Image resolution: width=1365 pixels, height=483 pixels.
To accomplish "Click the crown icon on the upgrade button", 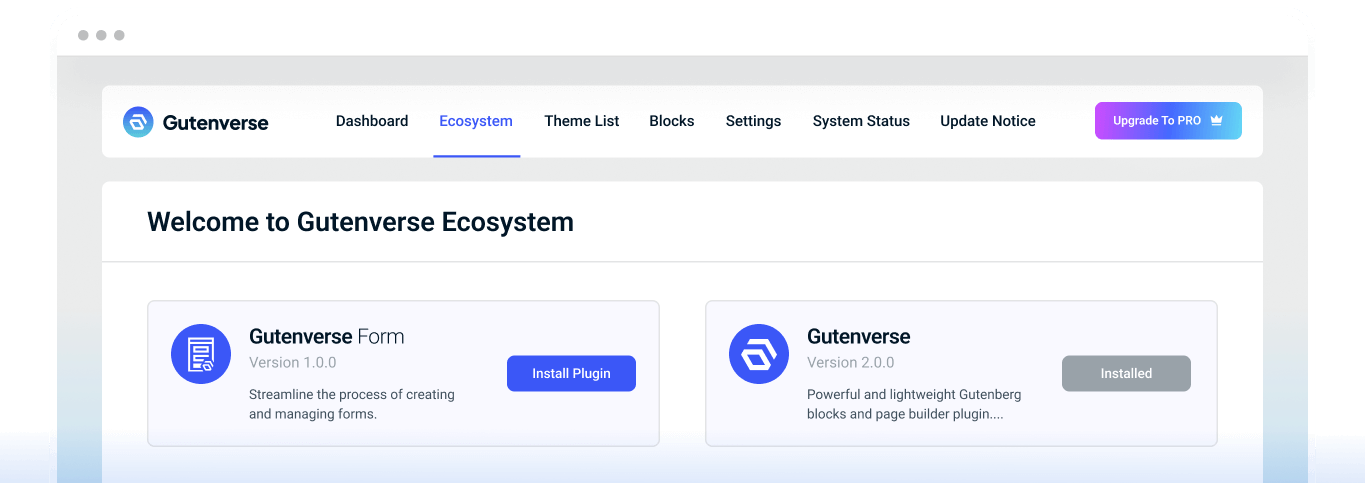I will coord(1217,121).
